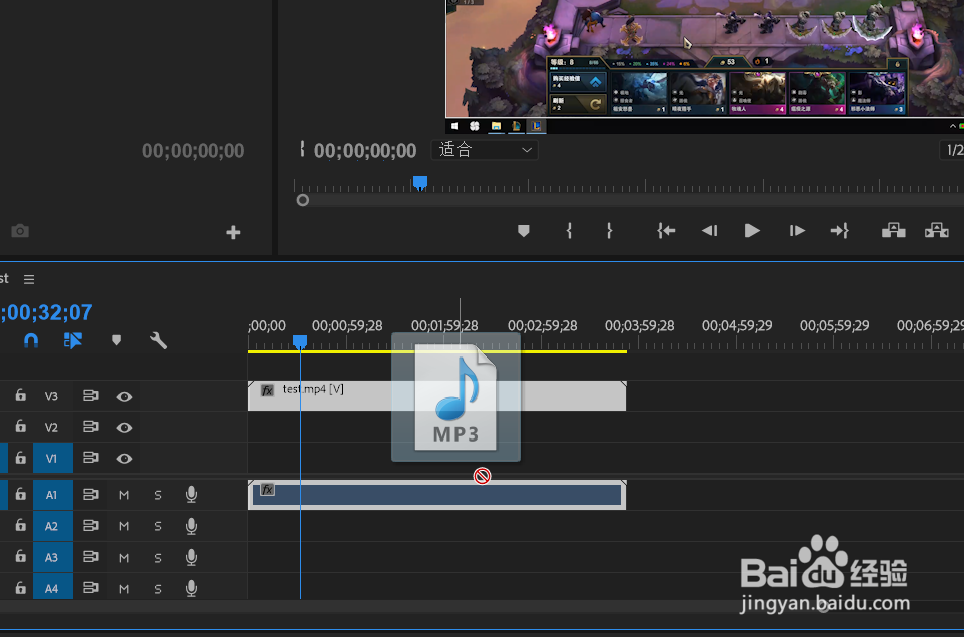Viewport: 964px width, 637px height.
Task: Click the timeline playhead handle
Action: [x=300, y=341]
